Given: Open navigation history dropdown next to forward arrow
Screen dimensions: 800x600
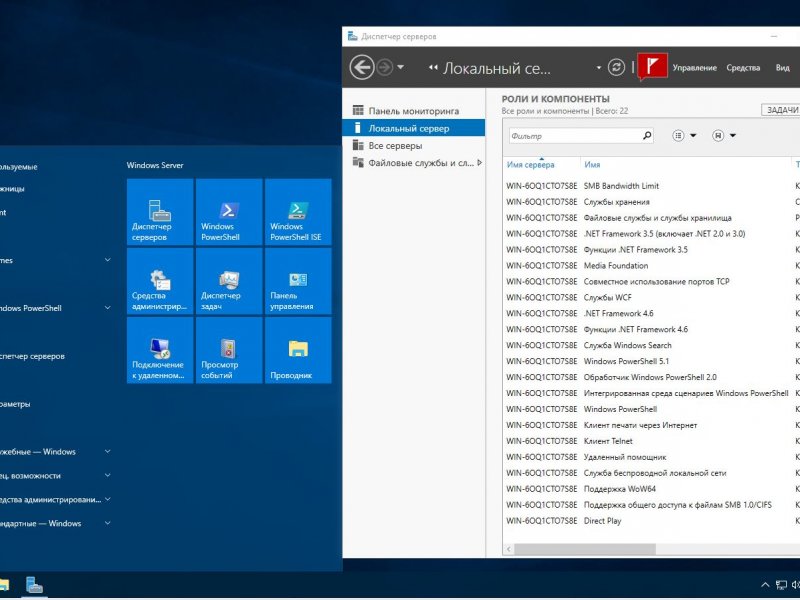Looking at the screenshot, I should 401,67.
